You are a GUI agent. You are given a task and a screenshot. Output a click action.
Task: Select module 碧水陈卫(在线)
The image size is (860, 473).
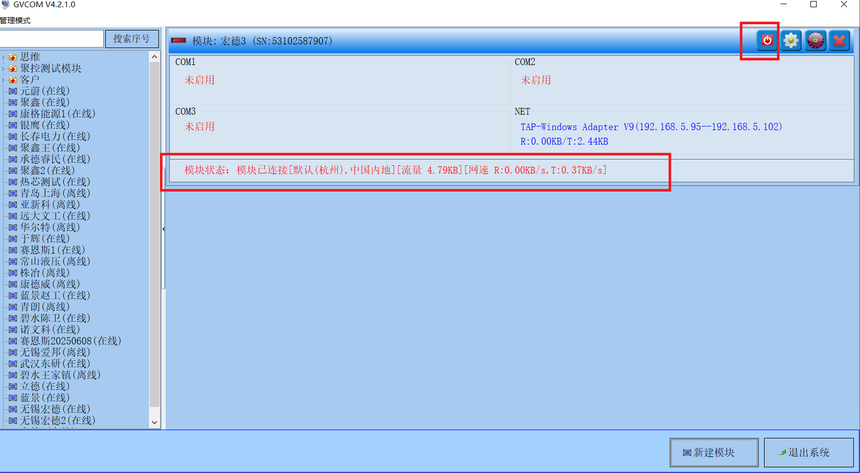tap(55, 318)
